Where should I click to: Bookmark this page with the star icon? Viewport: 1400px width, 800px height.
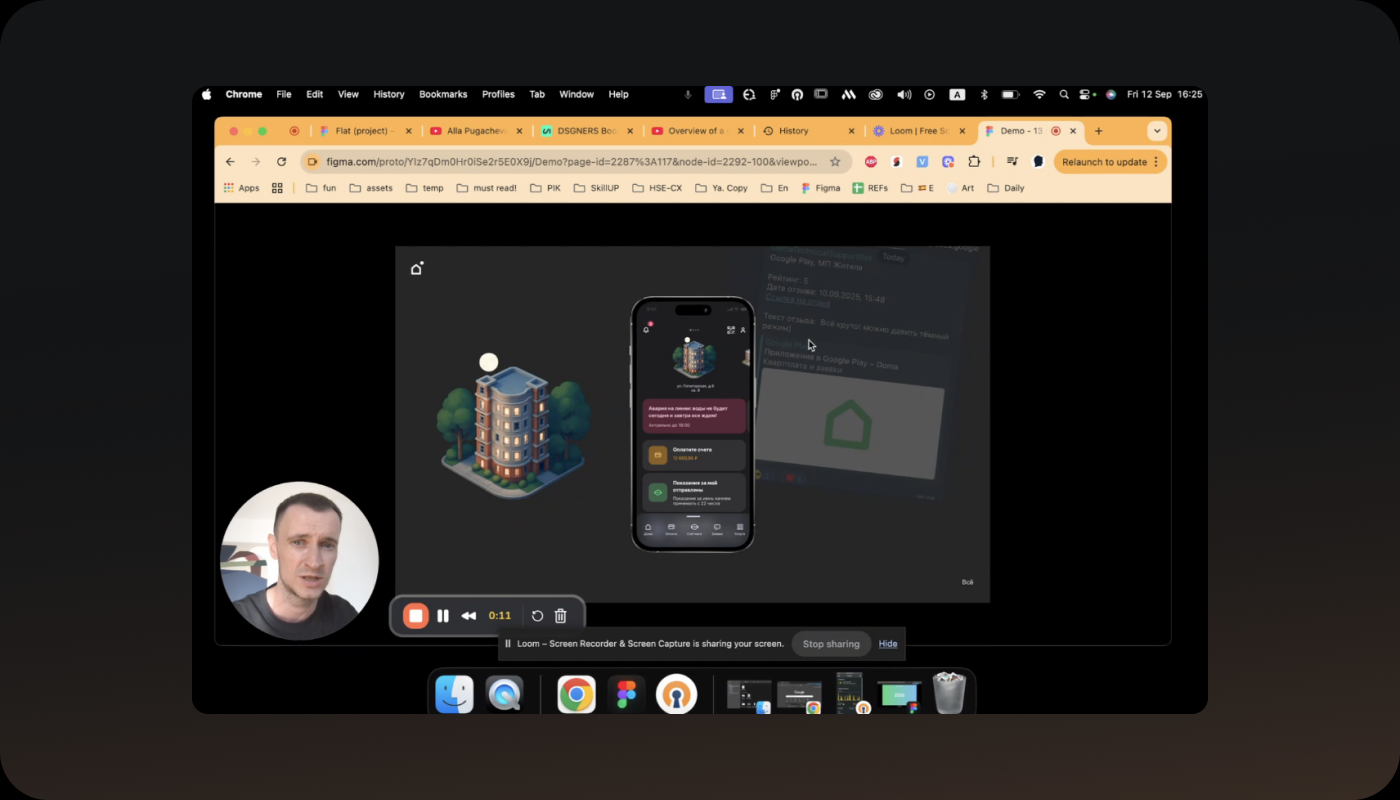point(835,162)
